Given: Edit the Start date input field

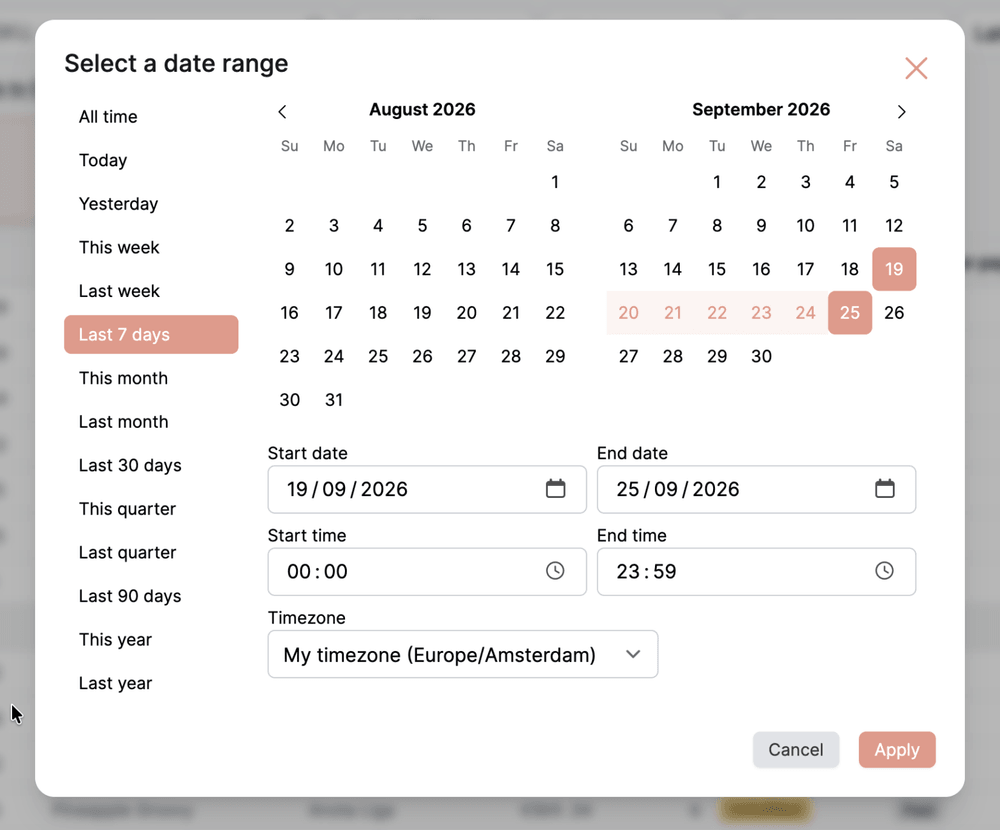Looking at the screenshot, I should [427, 489].
